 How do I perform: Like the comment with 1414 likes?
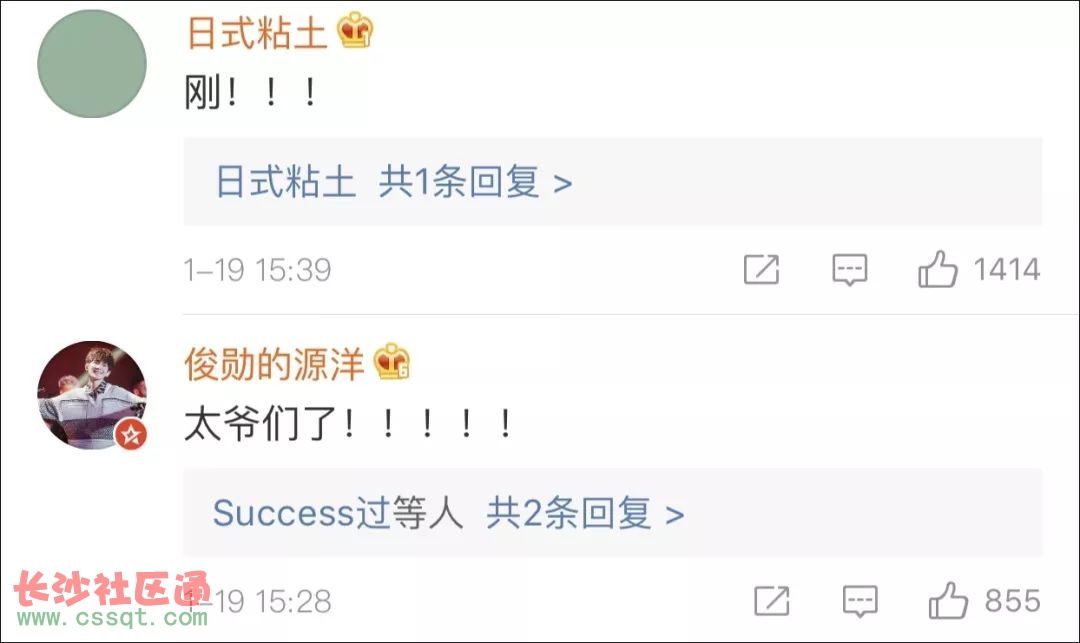[937, 268]
